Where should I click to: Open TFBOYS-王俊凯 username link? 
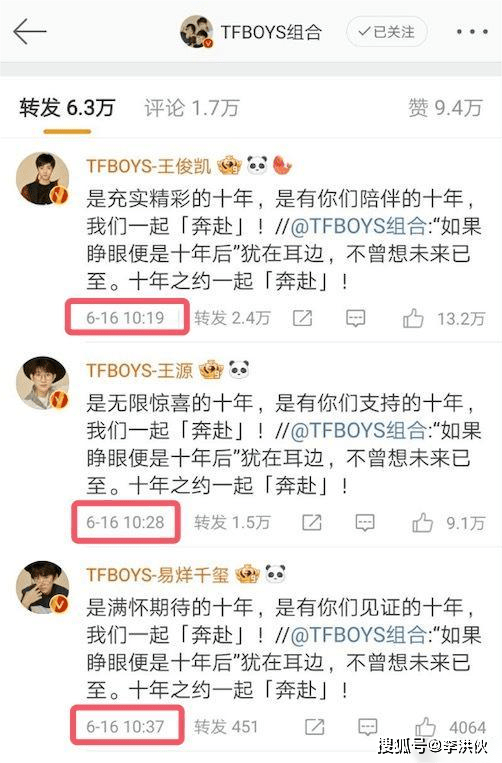click(x=149, y=166)
